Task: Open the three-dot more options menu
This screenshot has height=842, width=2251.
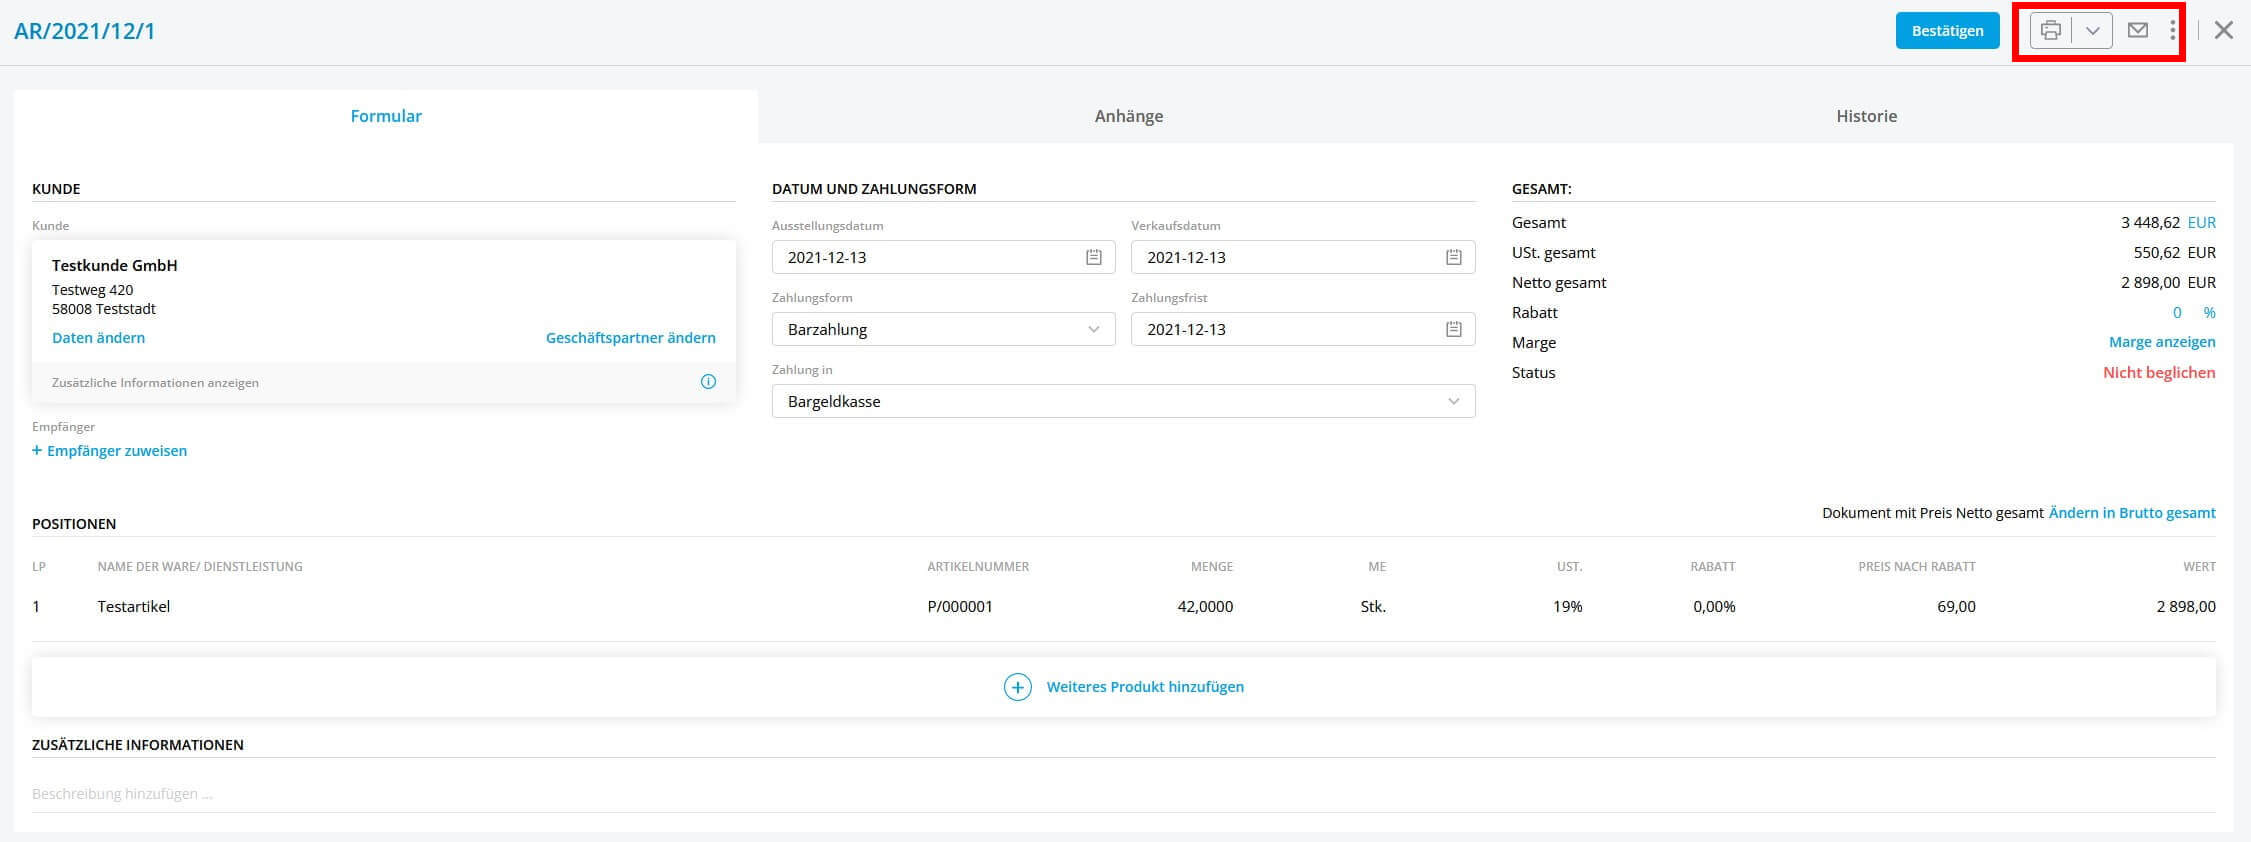Action: point(2173,30)
